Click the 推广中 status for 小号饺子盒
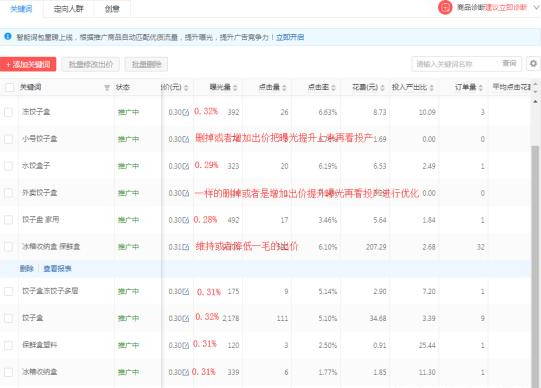The height and width of the screenshot is (388, 541). 128,139
